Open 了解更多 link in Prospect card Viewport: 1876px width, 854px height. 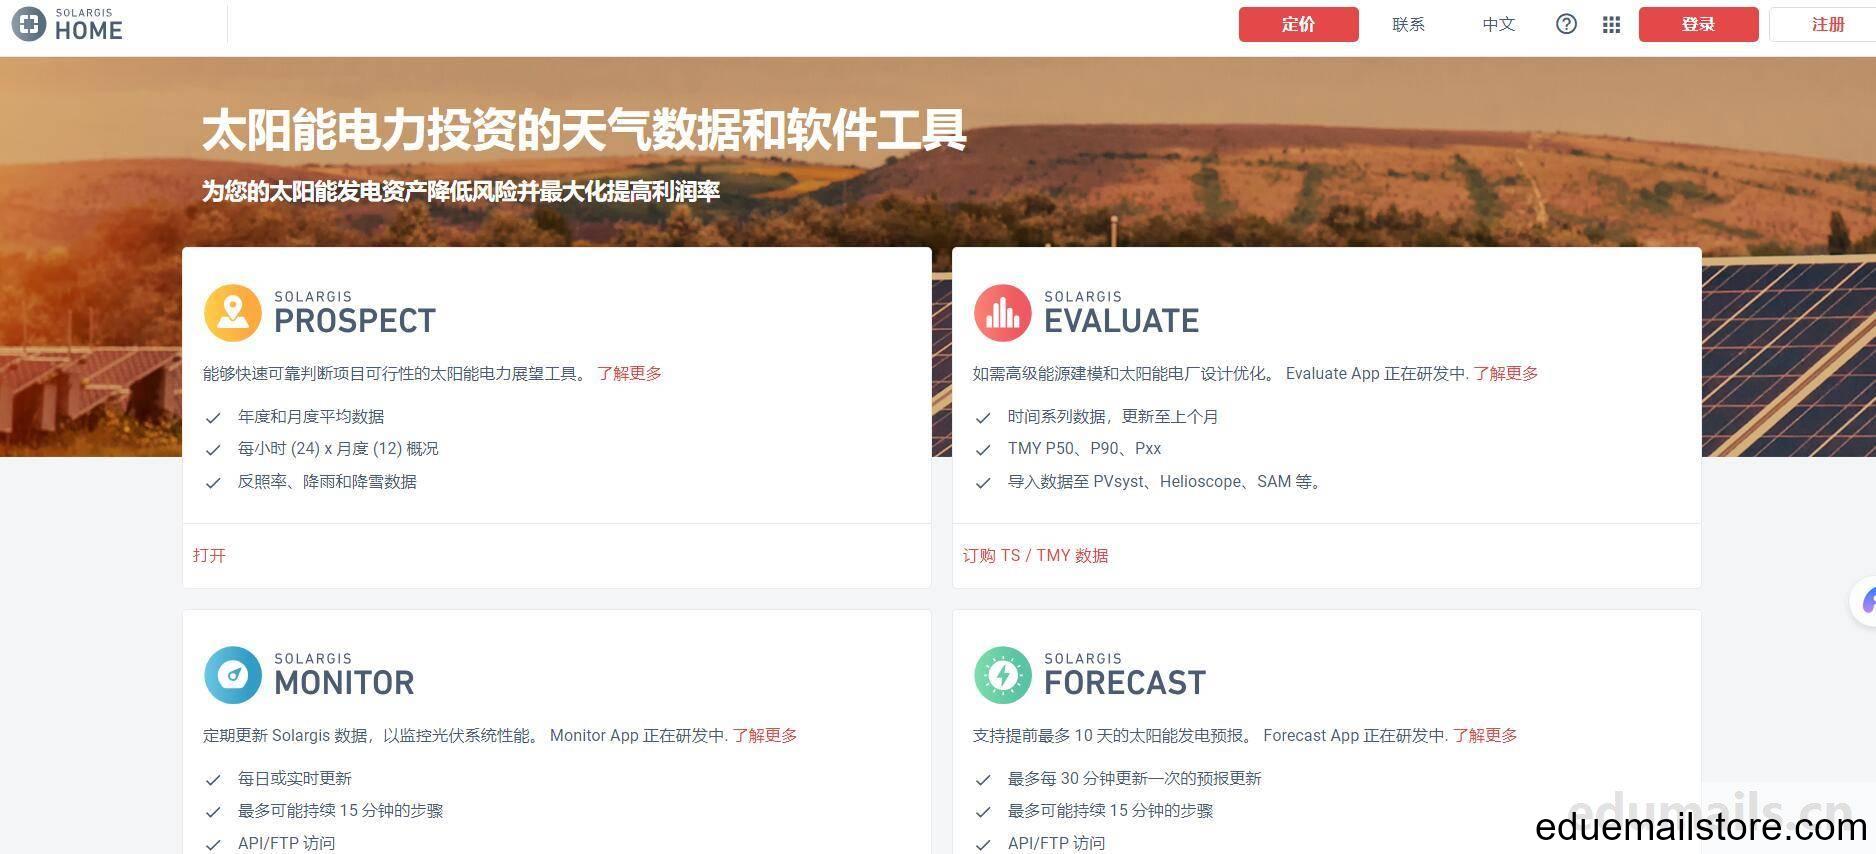[x=629, y=373]
